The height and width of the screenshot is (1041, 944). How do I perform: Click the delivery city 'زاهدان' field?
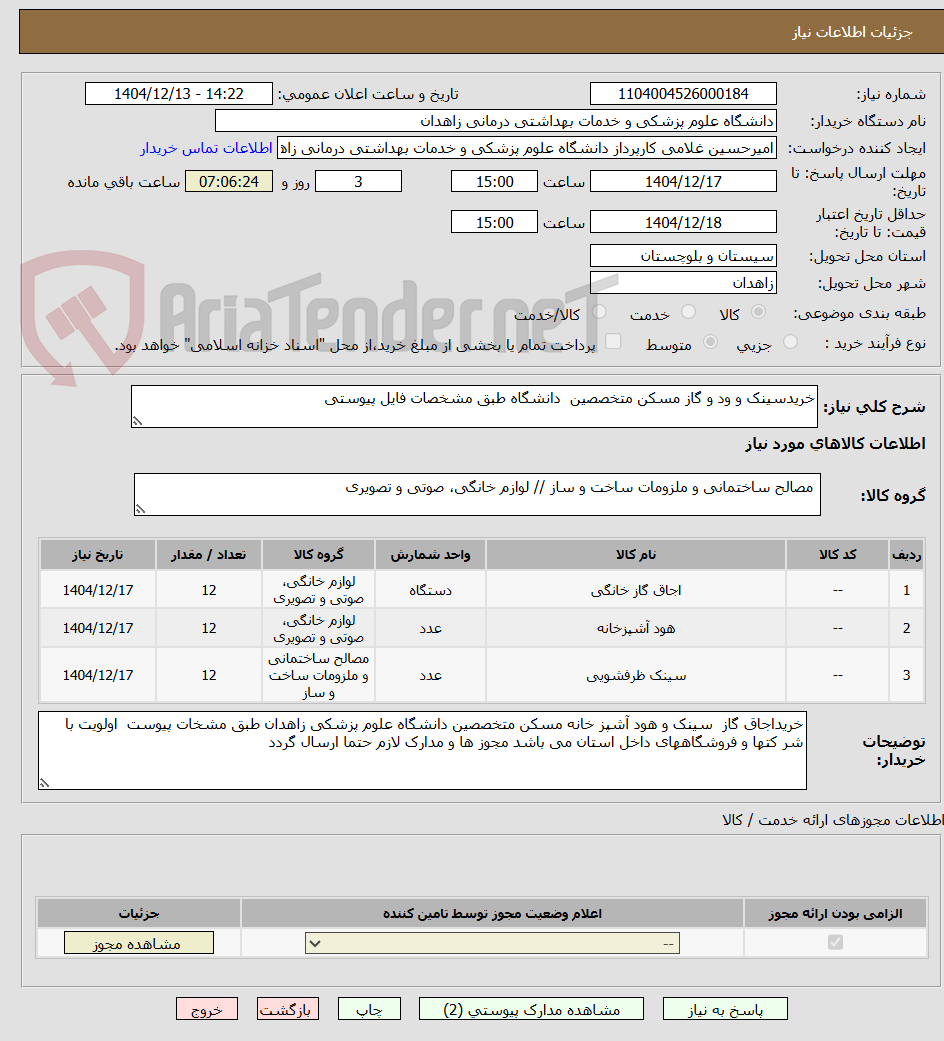coord(683,283)
